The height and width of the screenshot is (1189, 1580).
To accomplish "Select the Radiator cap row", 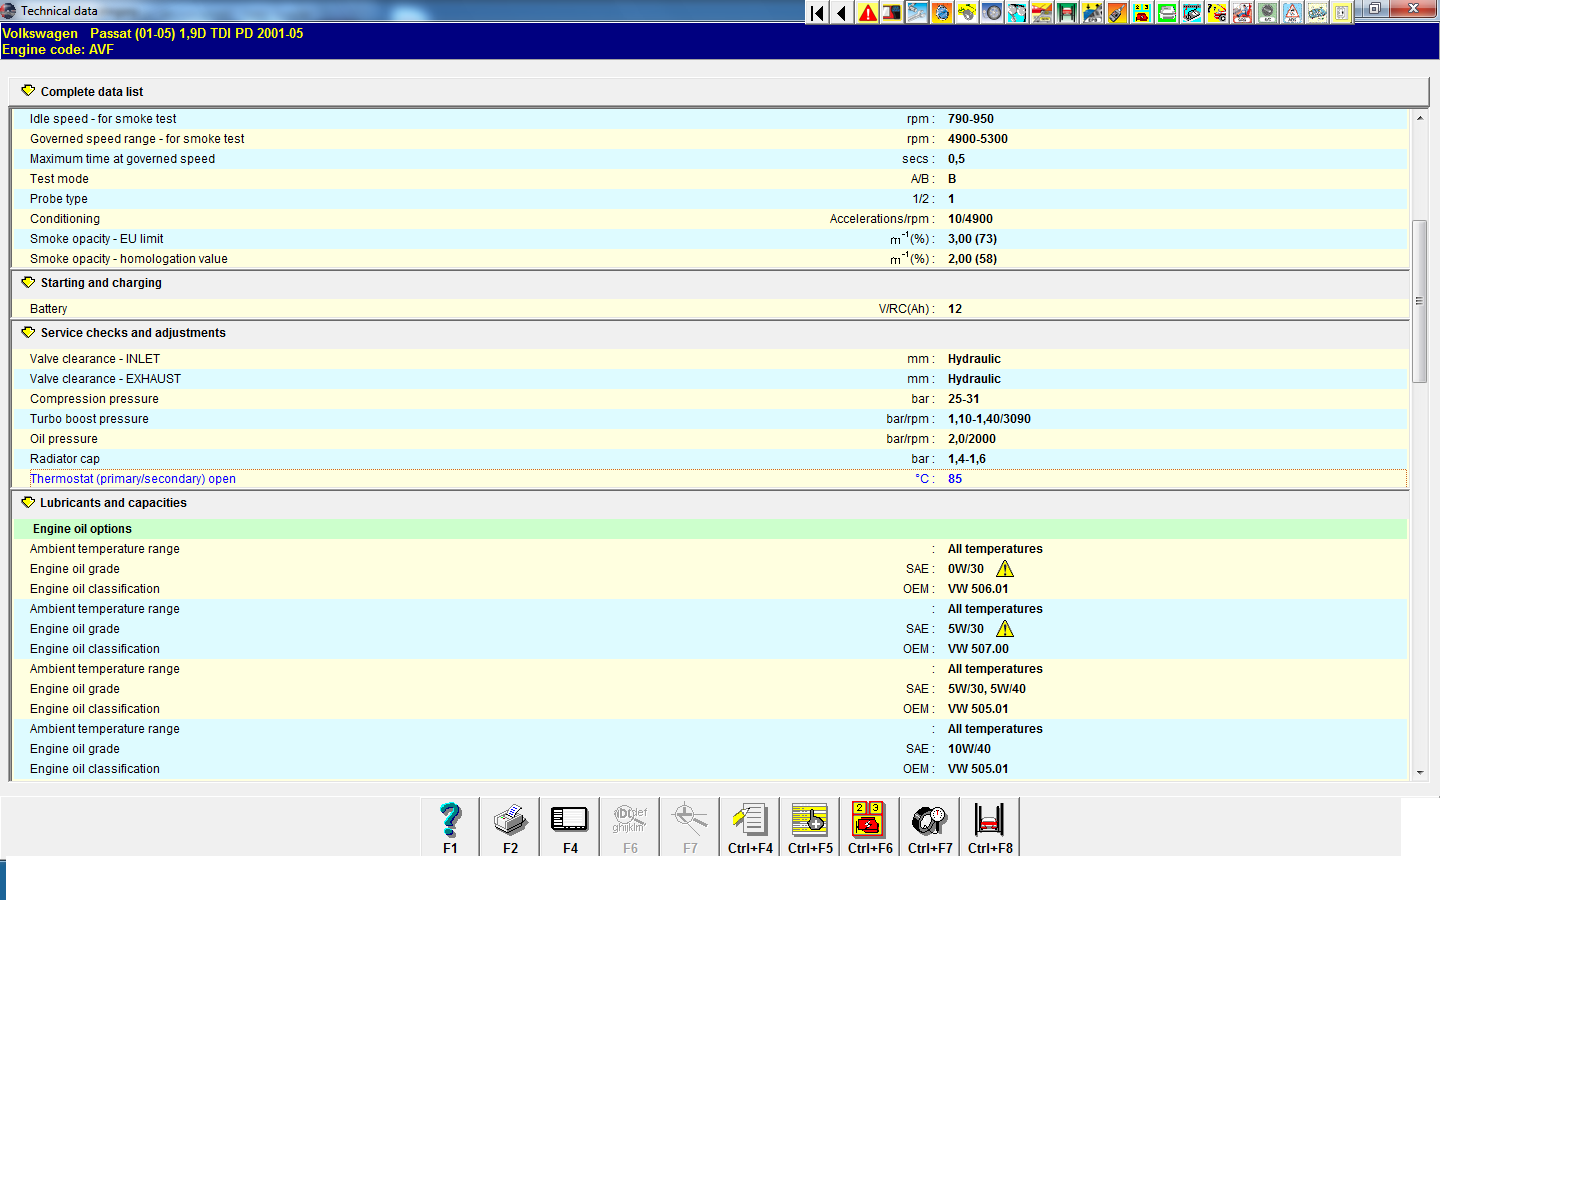I will coord(710,459).
